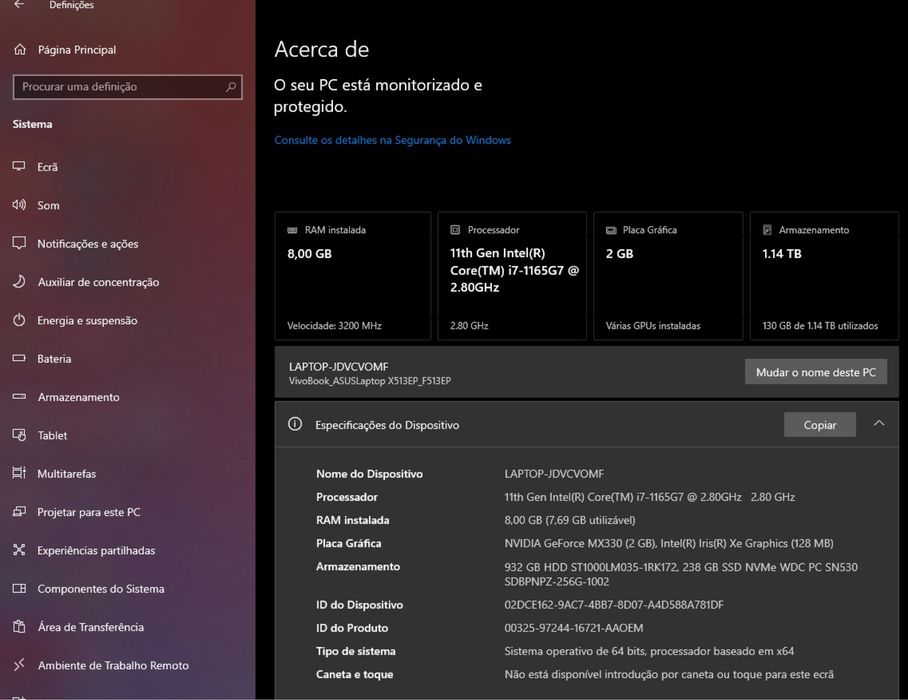This screenshot has width=908, height=700.
Task: Click the 8,00 GB (7,69 GB utilizável) value
Action: pyautogui.click(x=570, y=520)
